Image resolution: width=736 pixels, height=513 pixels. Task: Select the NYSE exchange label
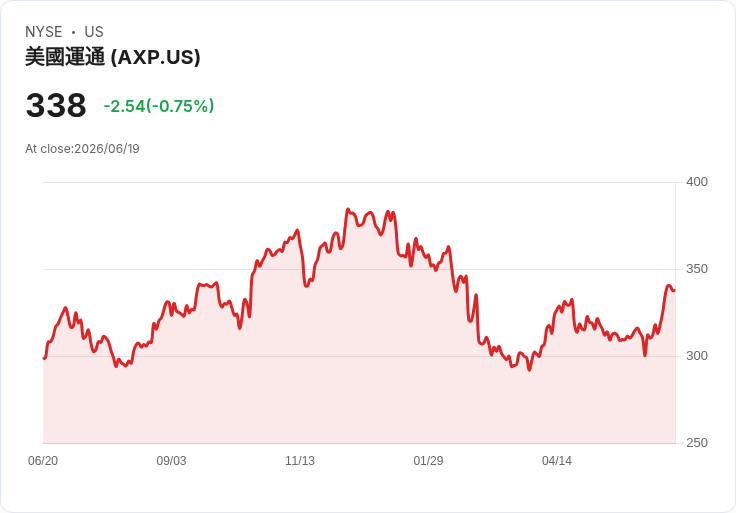pos(44,32)
